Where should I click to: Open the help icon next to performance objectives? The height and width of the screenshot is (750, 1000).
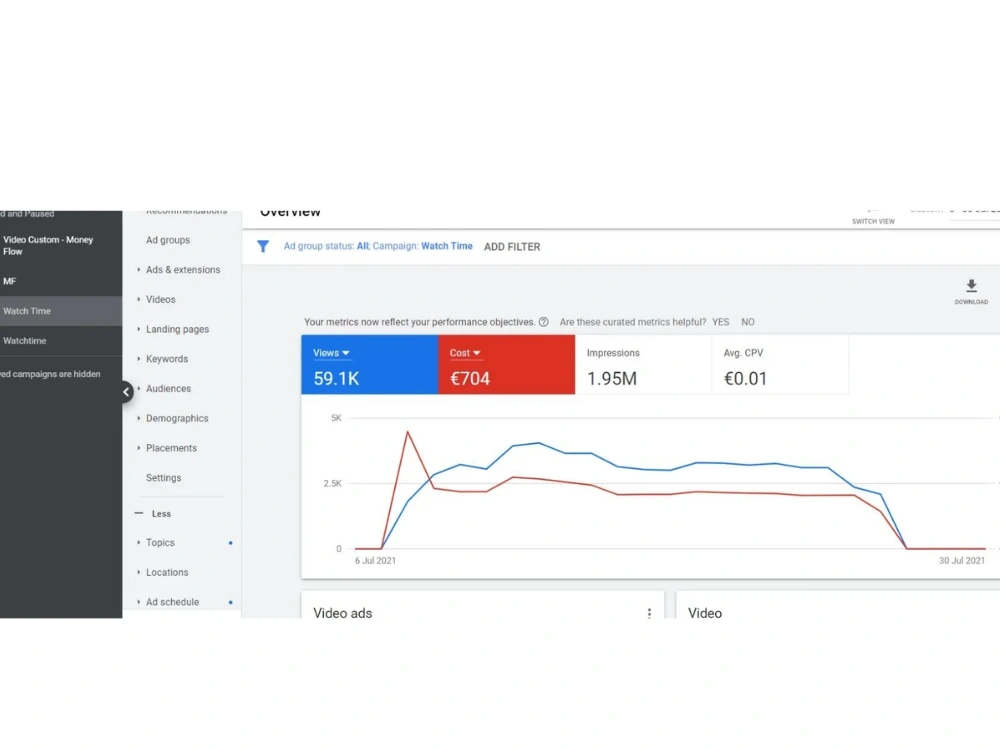click(543, 322)
